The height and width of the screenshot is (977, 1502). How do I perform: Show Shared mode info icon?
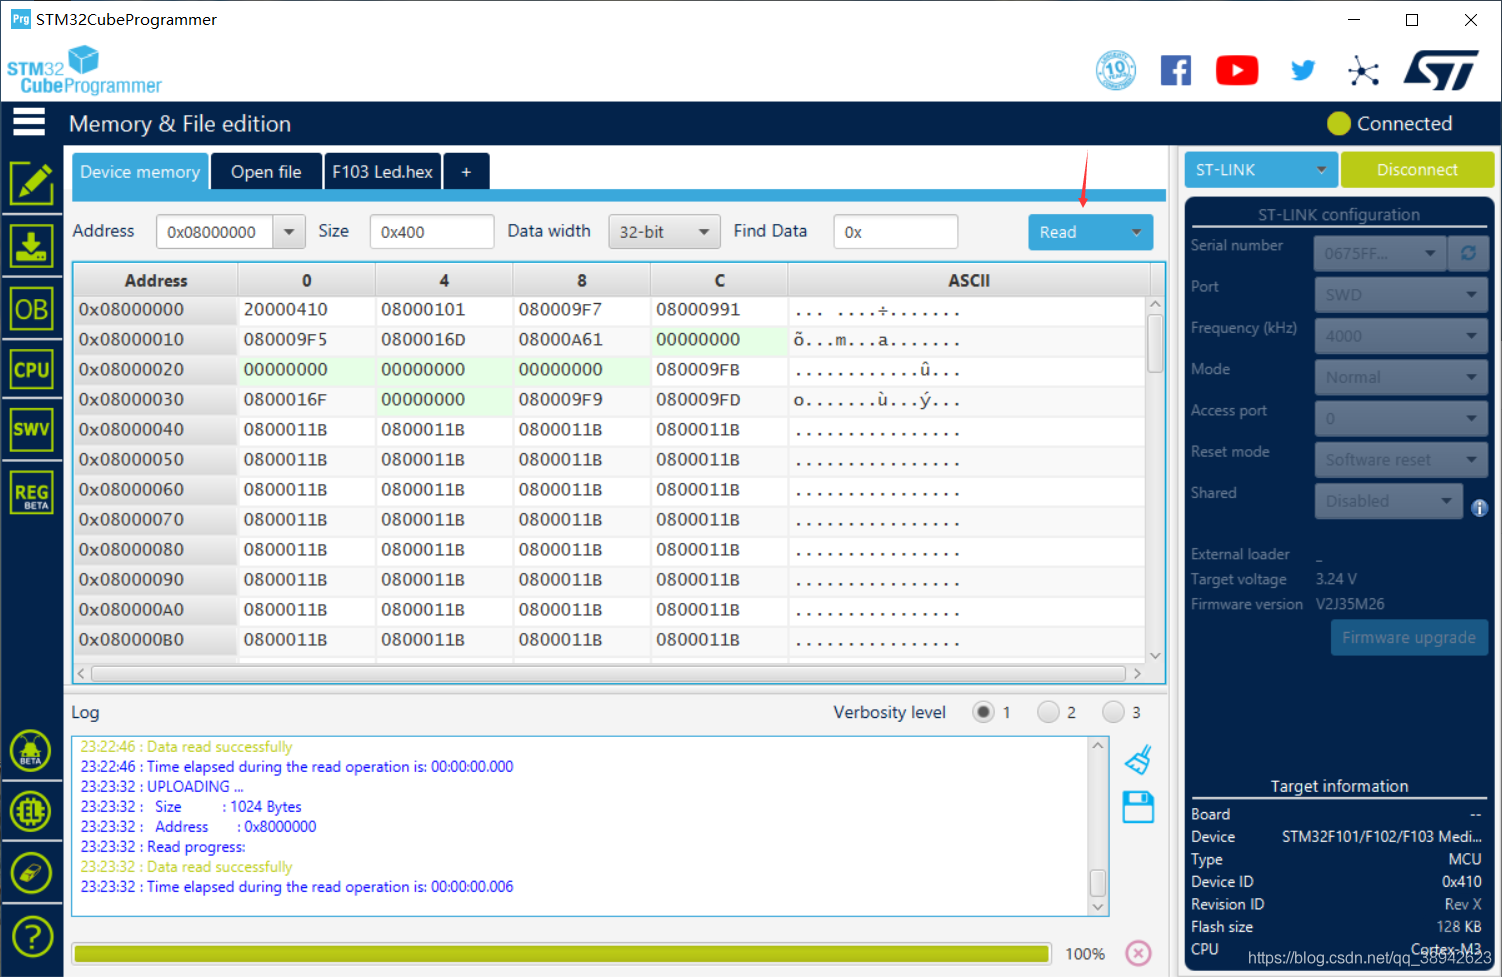pos(1479,508)
